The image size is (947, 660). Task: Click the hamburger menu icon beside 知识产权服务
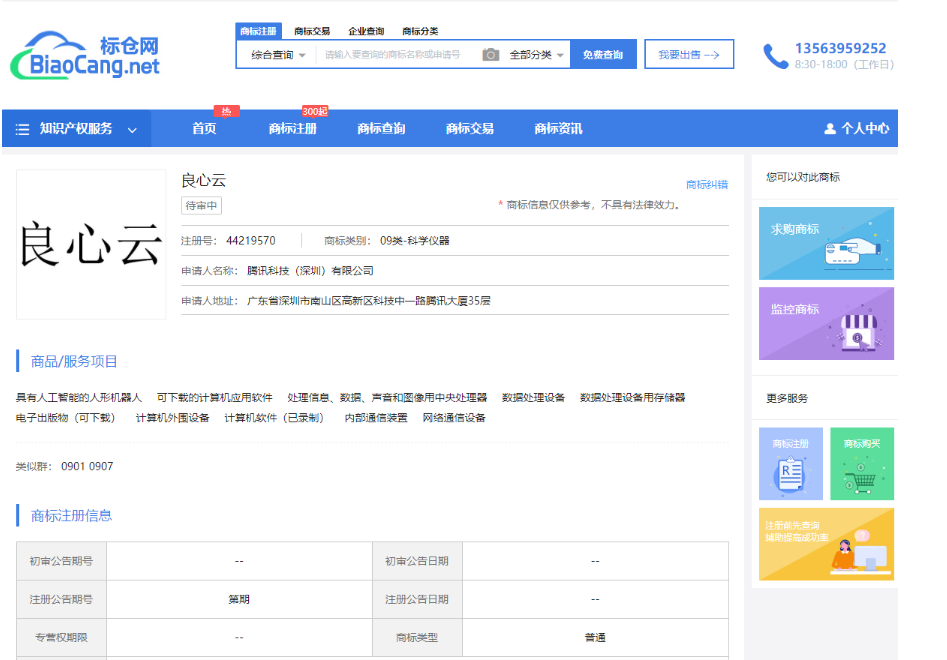tap(22, 129)
